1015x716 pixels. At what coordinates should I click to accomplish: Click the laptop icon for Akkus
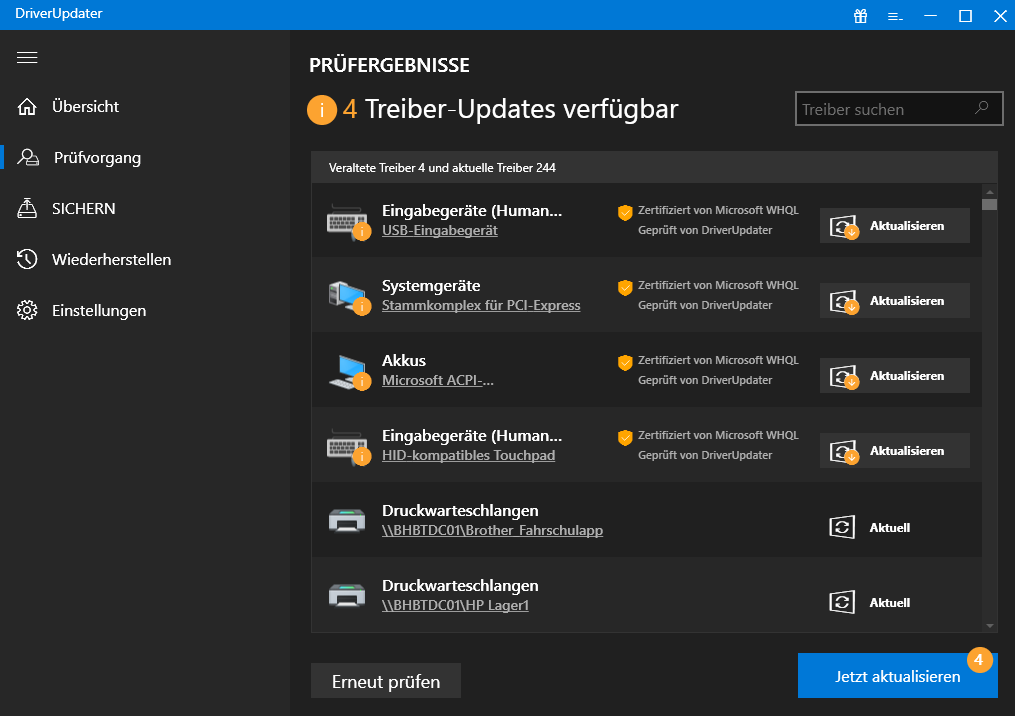[347, 371]
